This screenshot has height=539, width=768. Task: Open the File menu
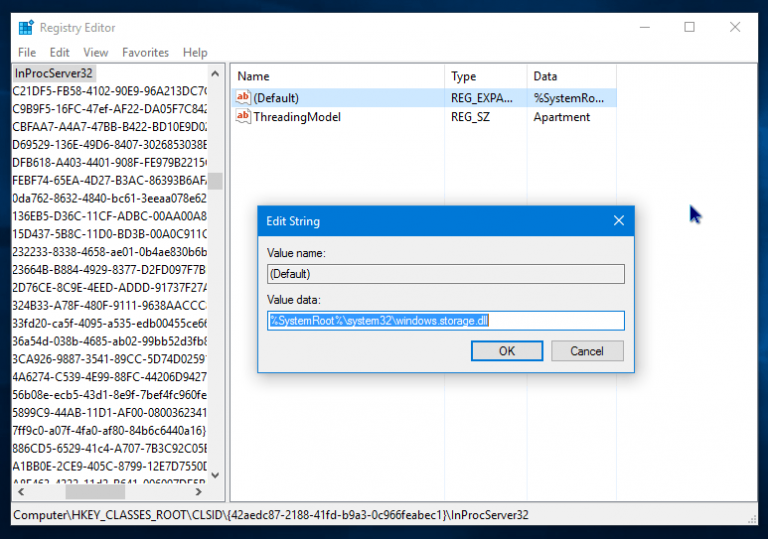(27, 52)
